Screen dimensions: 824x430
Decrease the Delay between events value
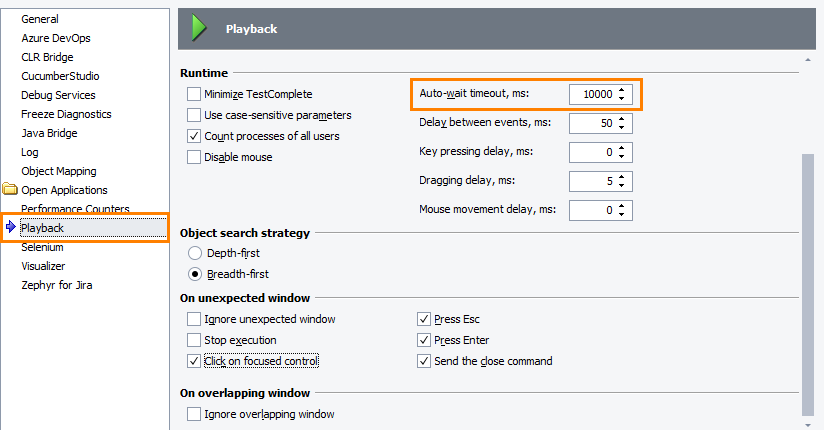pos(622,128)
